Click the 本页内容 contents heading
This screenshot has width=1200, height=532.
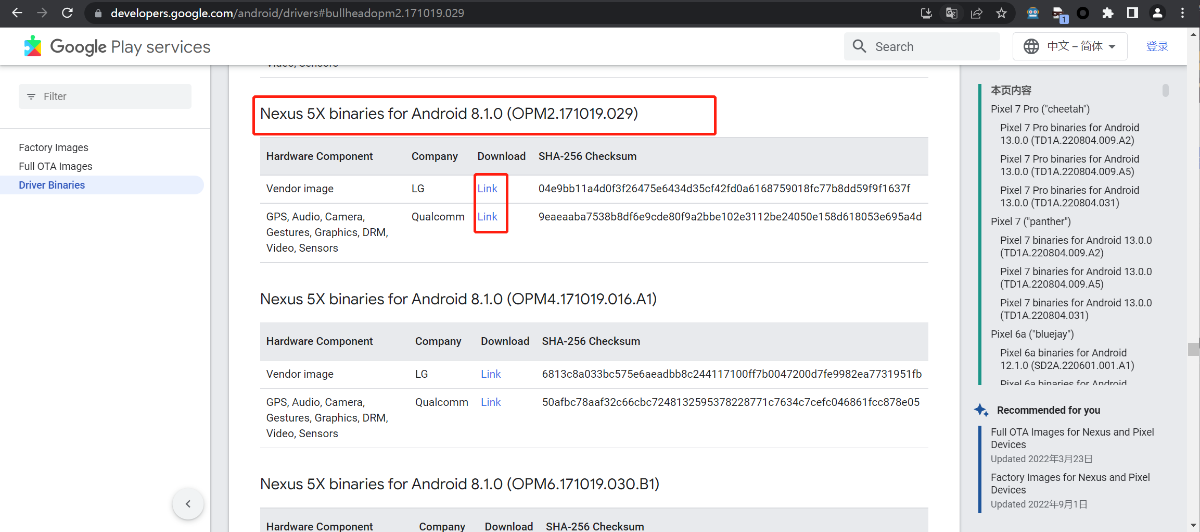1011,90
